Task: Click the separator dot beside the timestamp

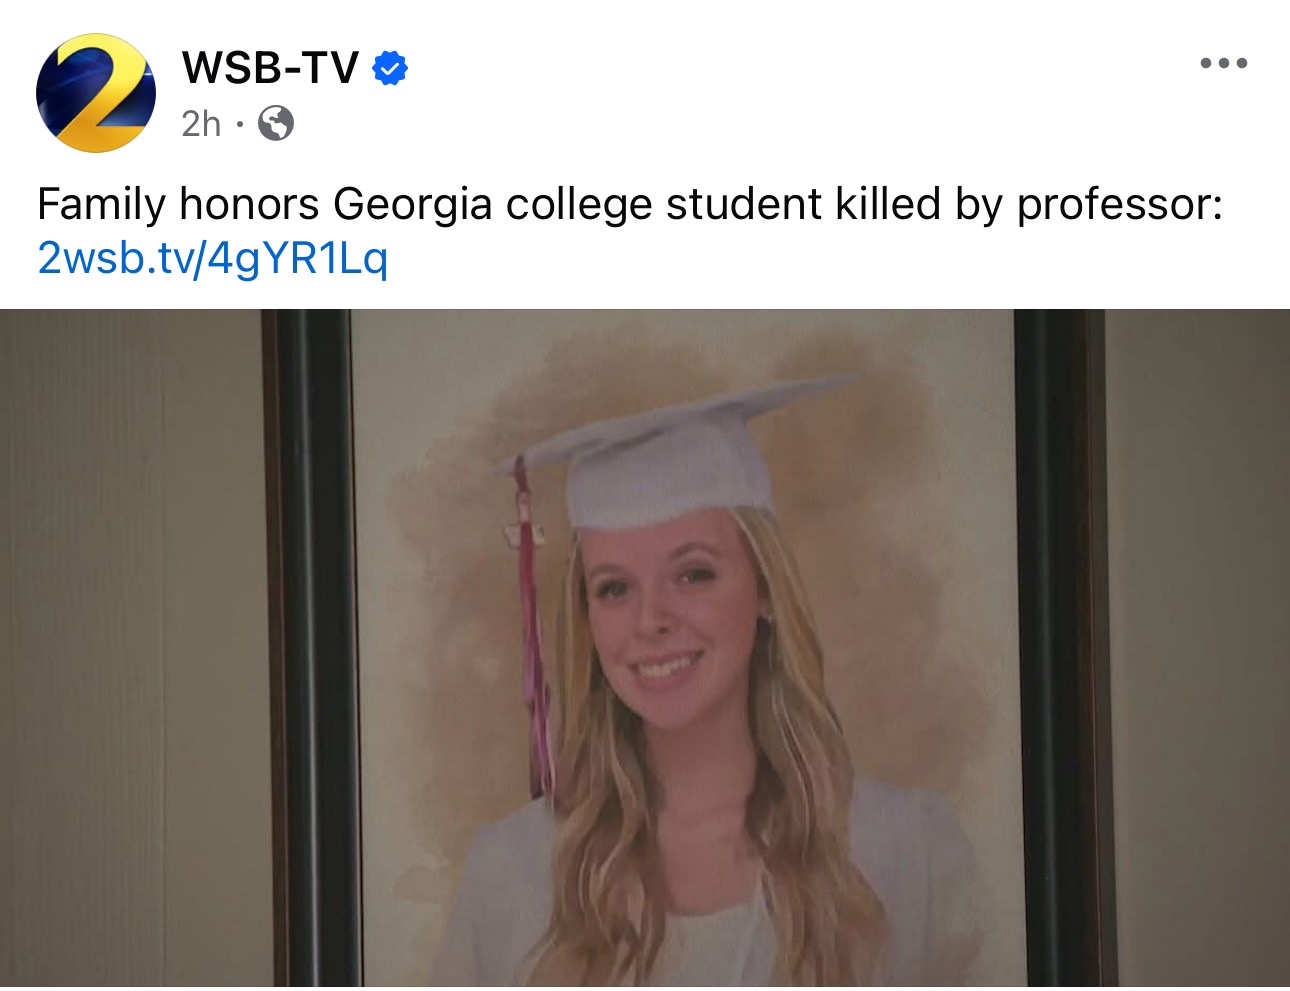Action: pos(240,124)
